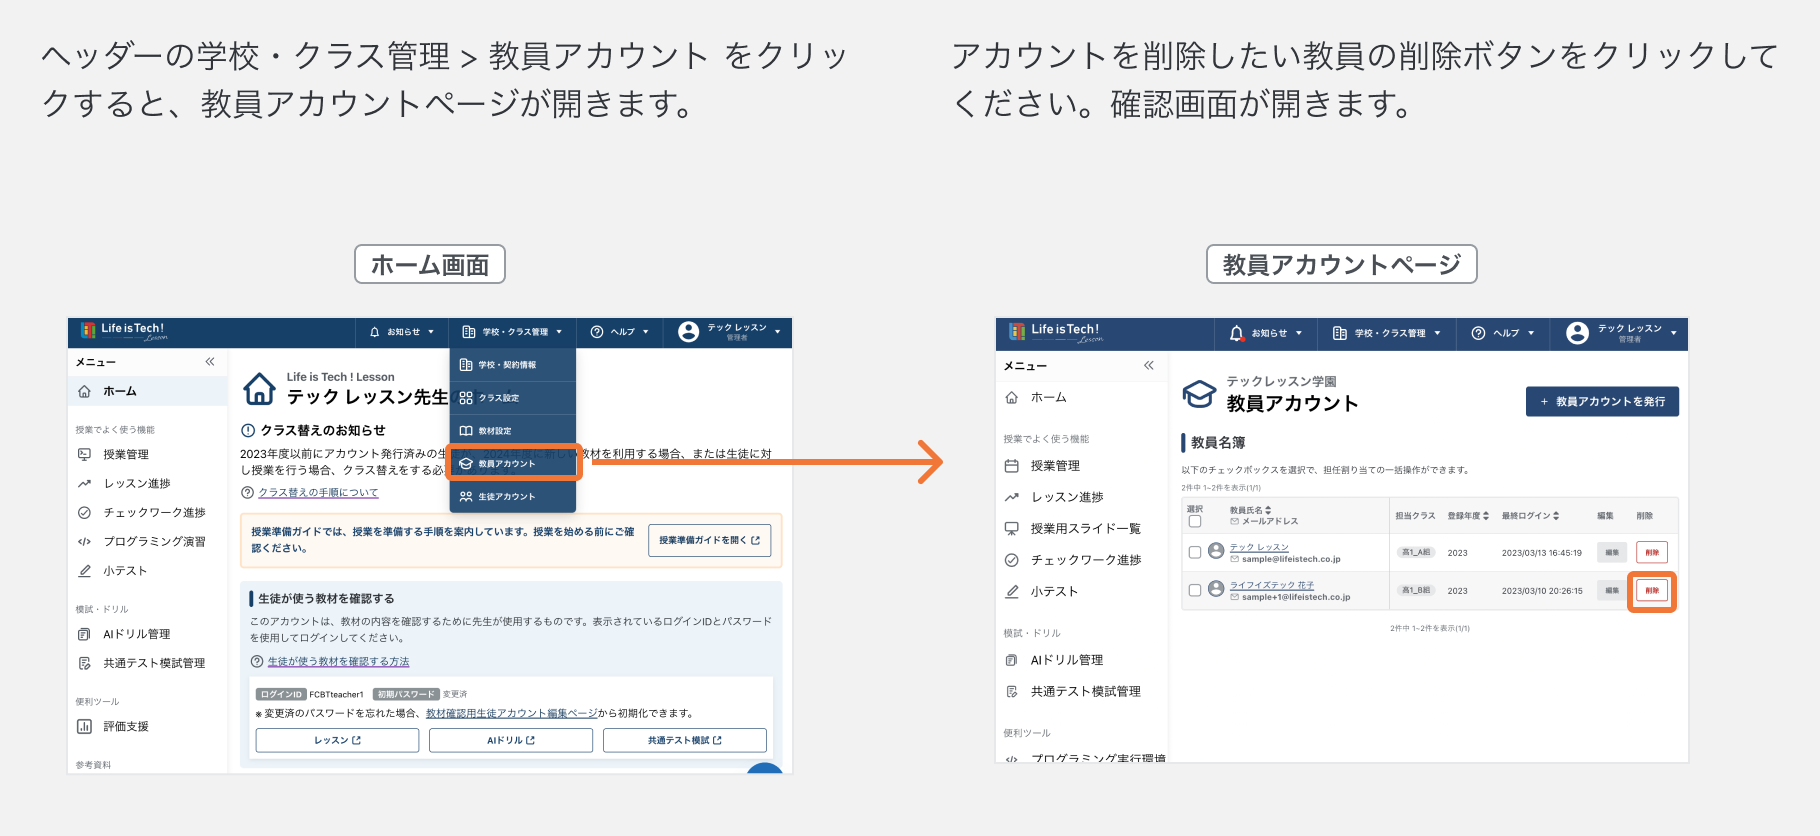Image resolution: width=1820 pixels, height=836 pixels.
Task: Open the ライフイズテック 花子 teacher name link
Action: (1272, 585)
